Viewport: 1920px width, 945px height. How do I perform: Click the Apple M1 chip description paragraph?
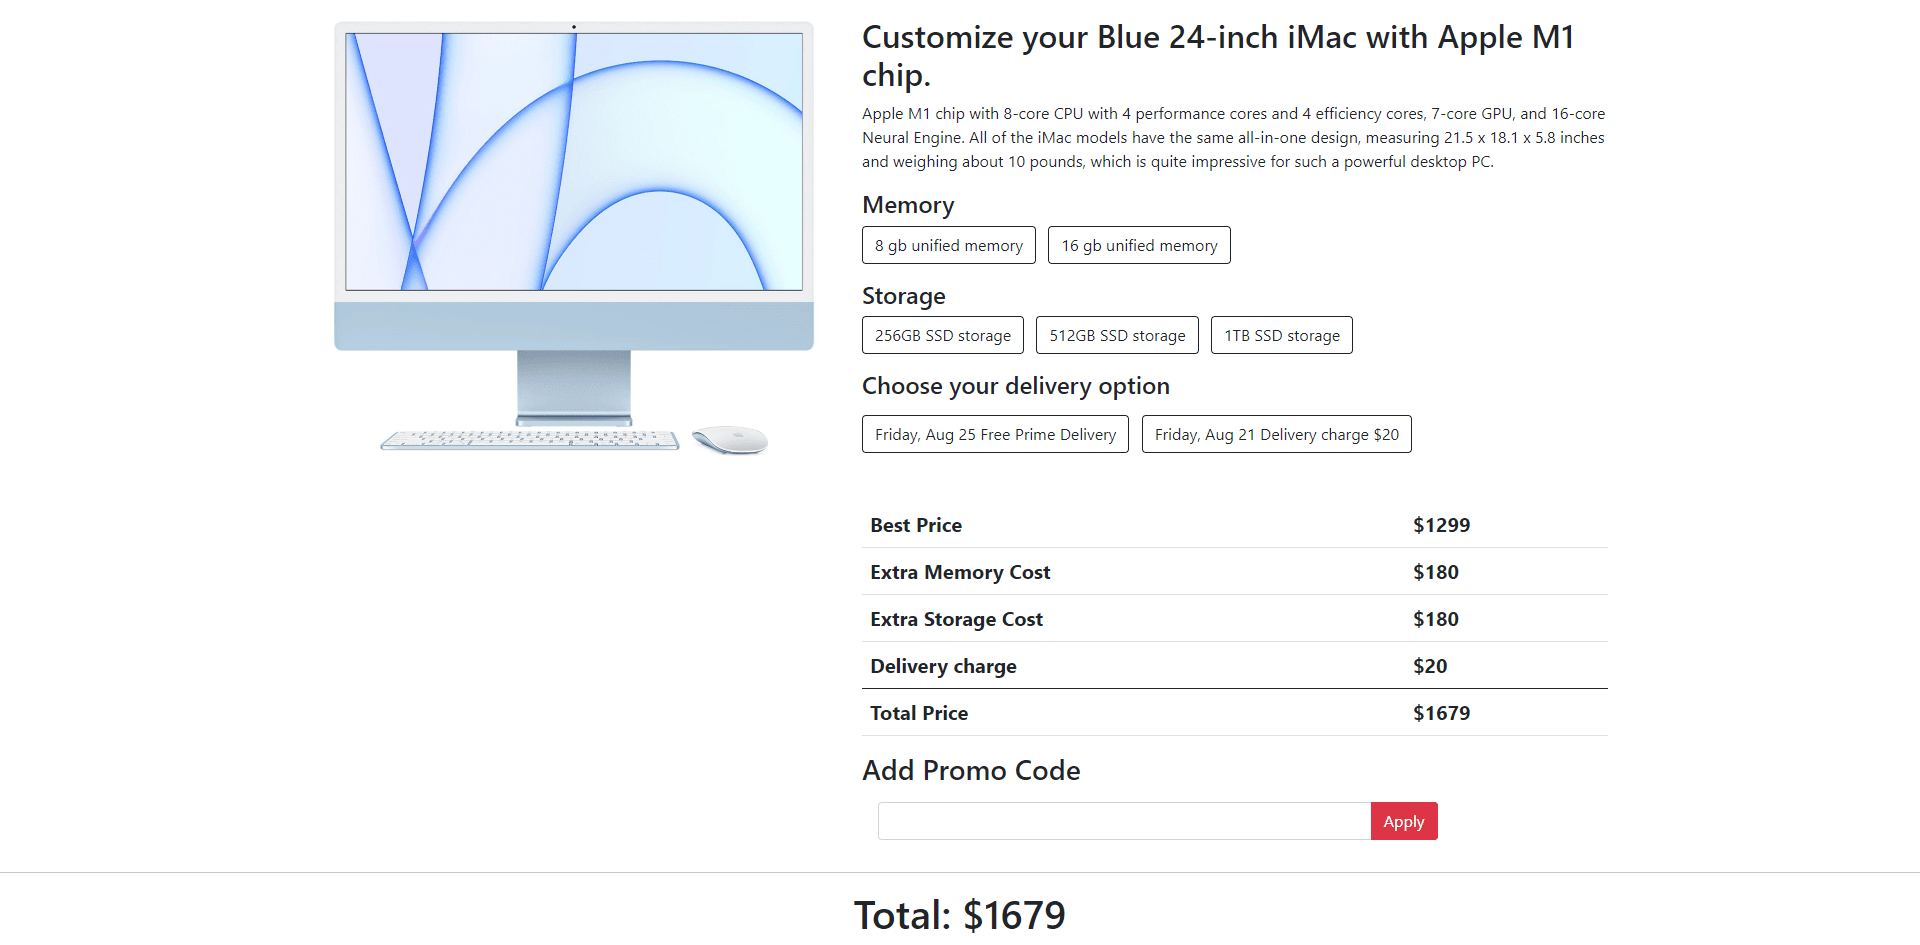1233,138
